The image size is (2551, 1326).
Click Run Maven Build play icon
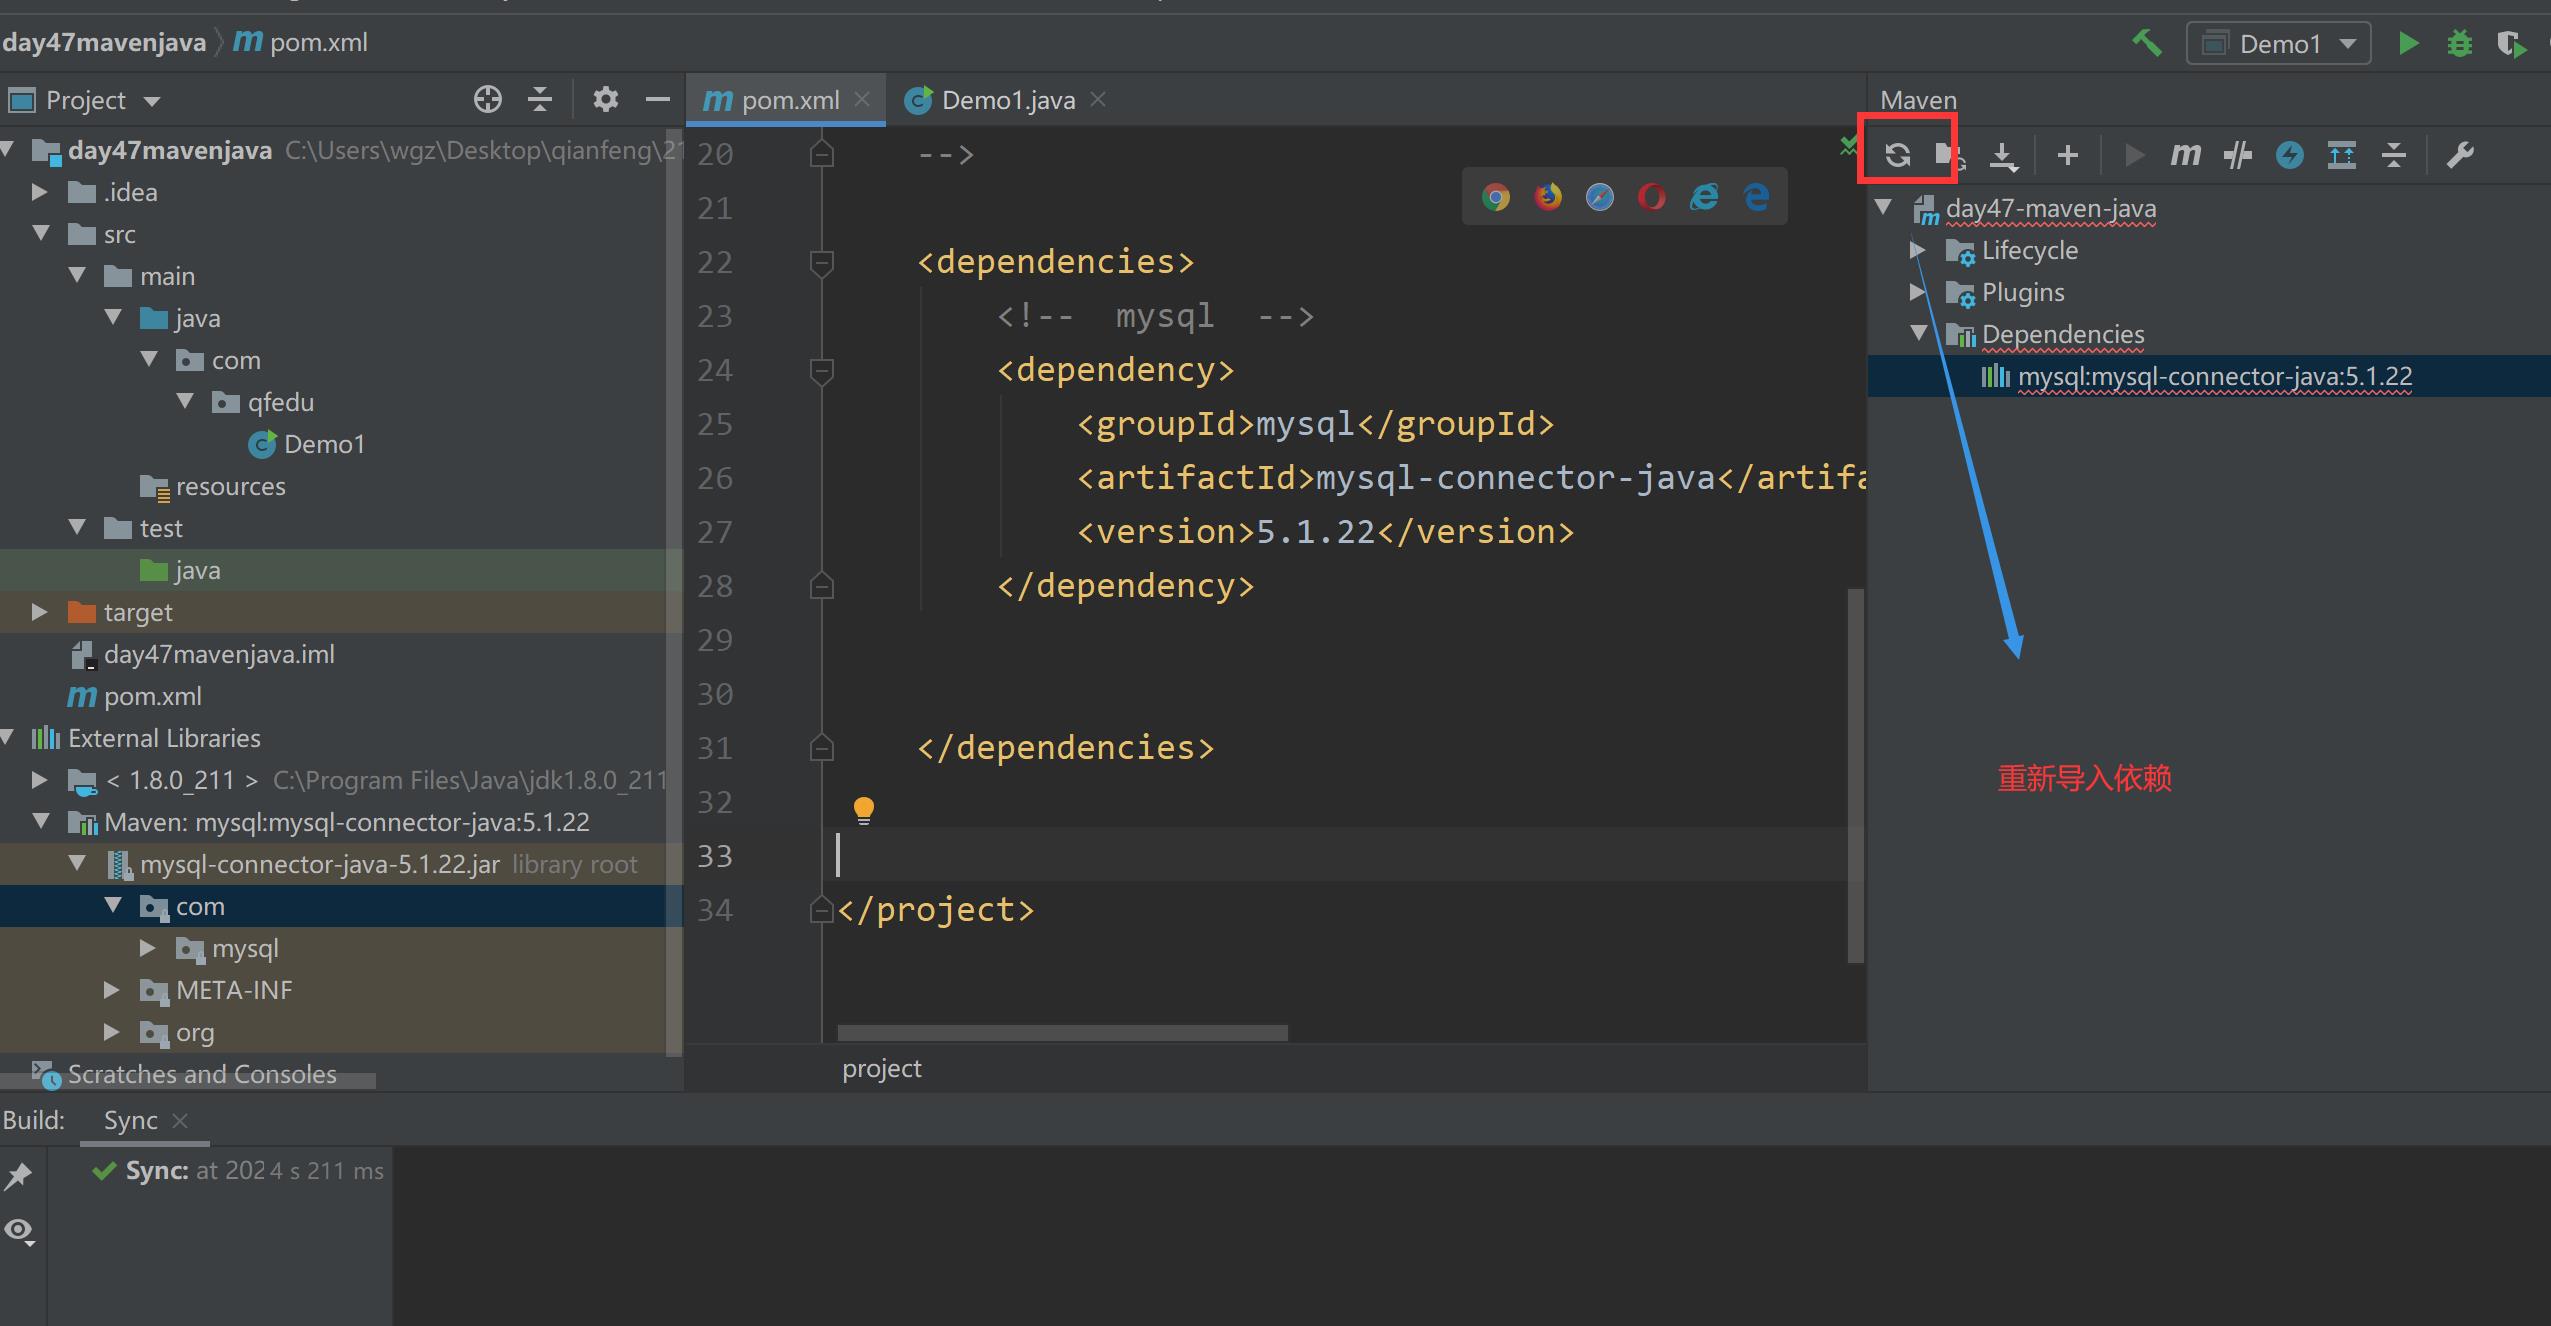point(2134,155)
